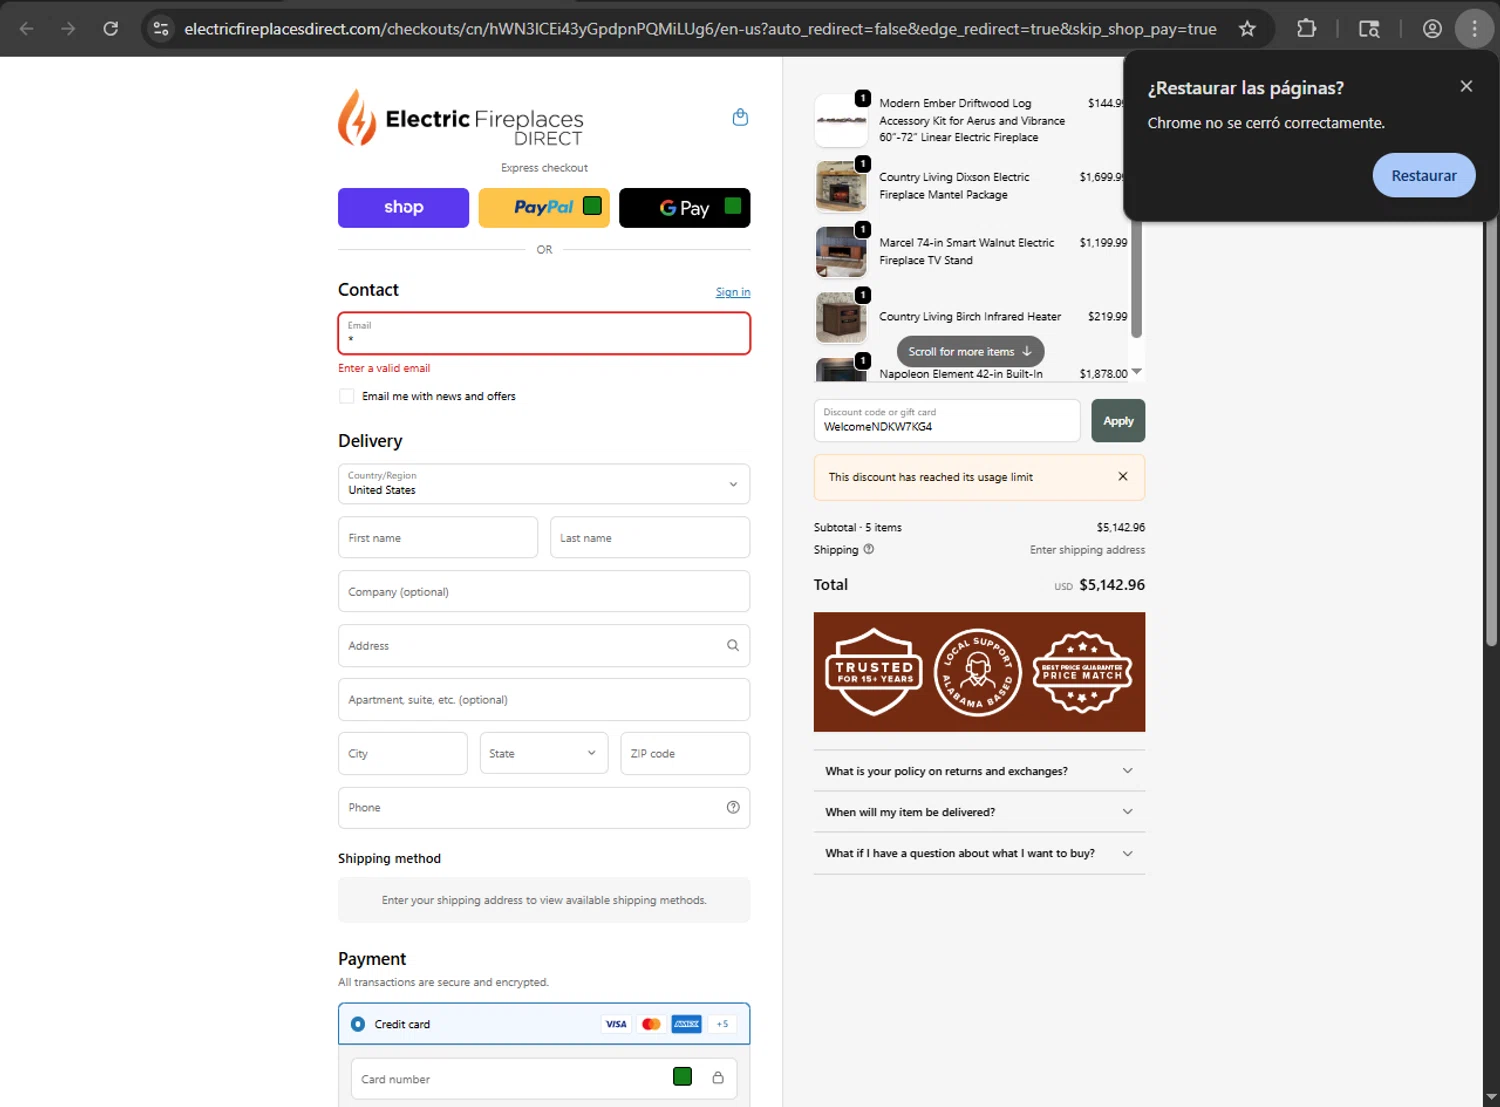Click the Country Living Dixson Mantel thumbnail

point(841,186)
